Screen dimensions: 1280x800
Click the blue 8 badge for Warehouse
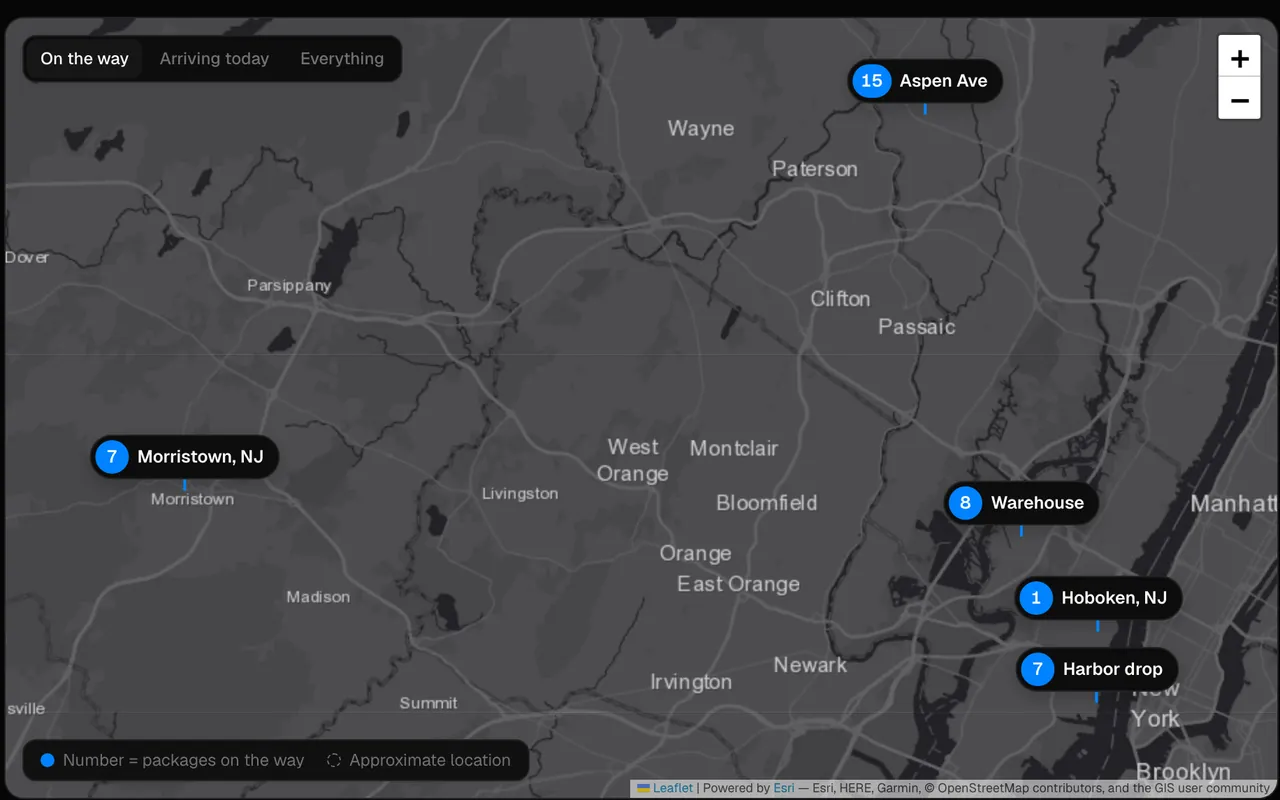[965, 503]
